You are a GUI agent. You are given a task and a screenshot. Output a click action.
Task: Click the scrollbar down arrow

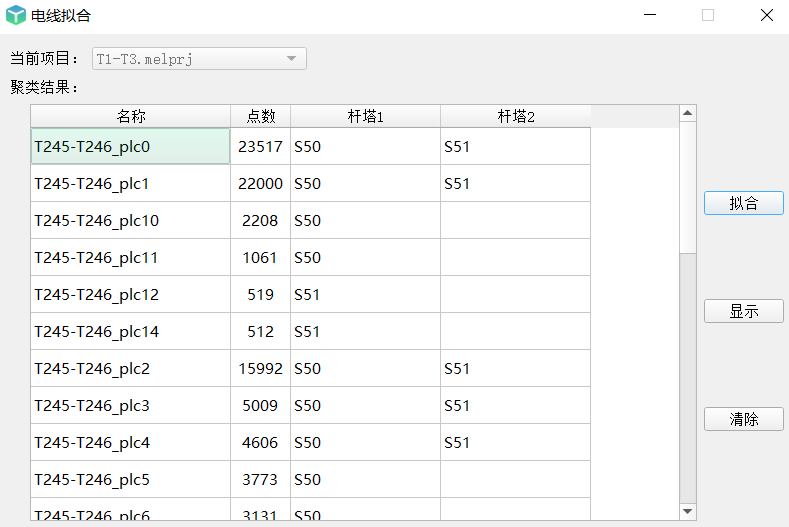687,511
